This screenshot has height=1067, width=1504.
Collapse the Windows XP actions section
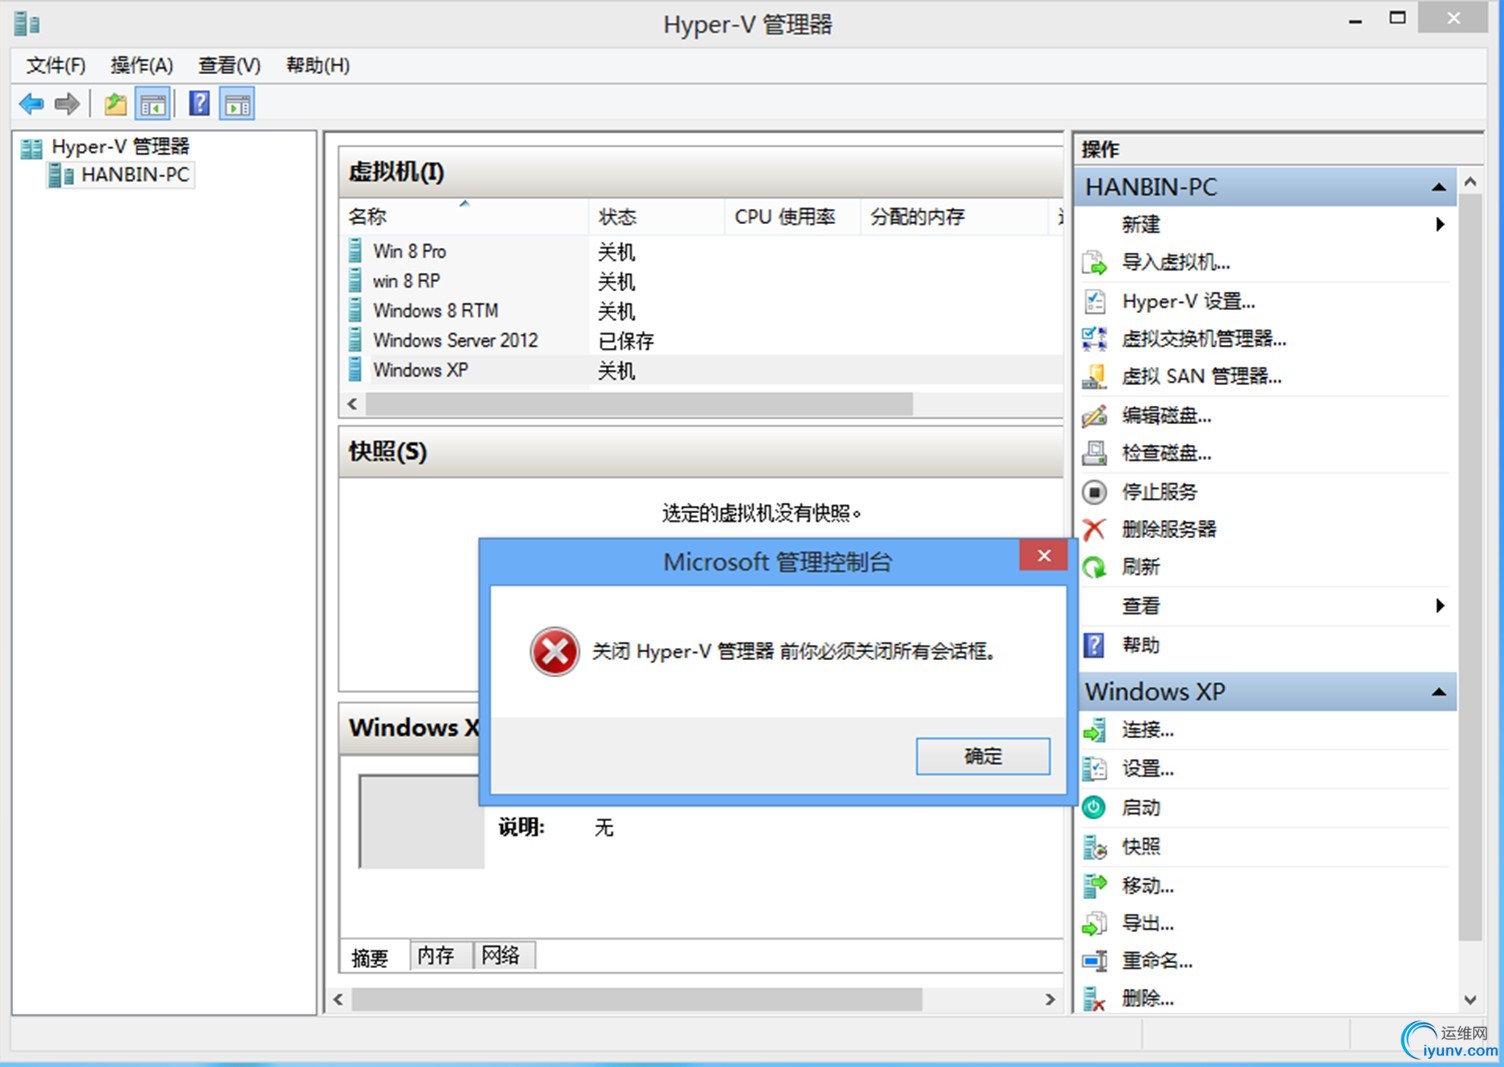pyautogui.click(x=1439, y=692)
